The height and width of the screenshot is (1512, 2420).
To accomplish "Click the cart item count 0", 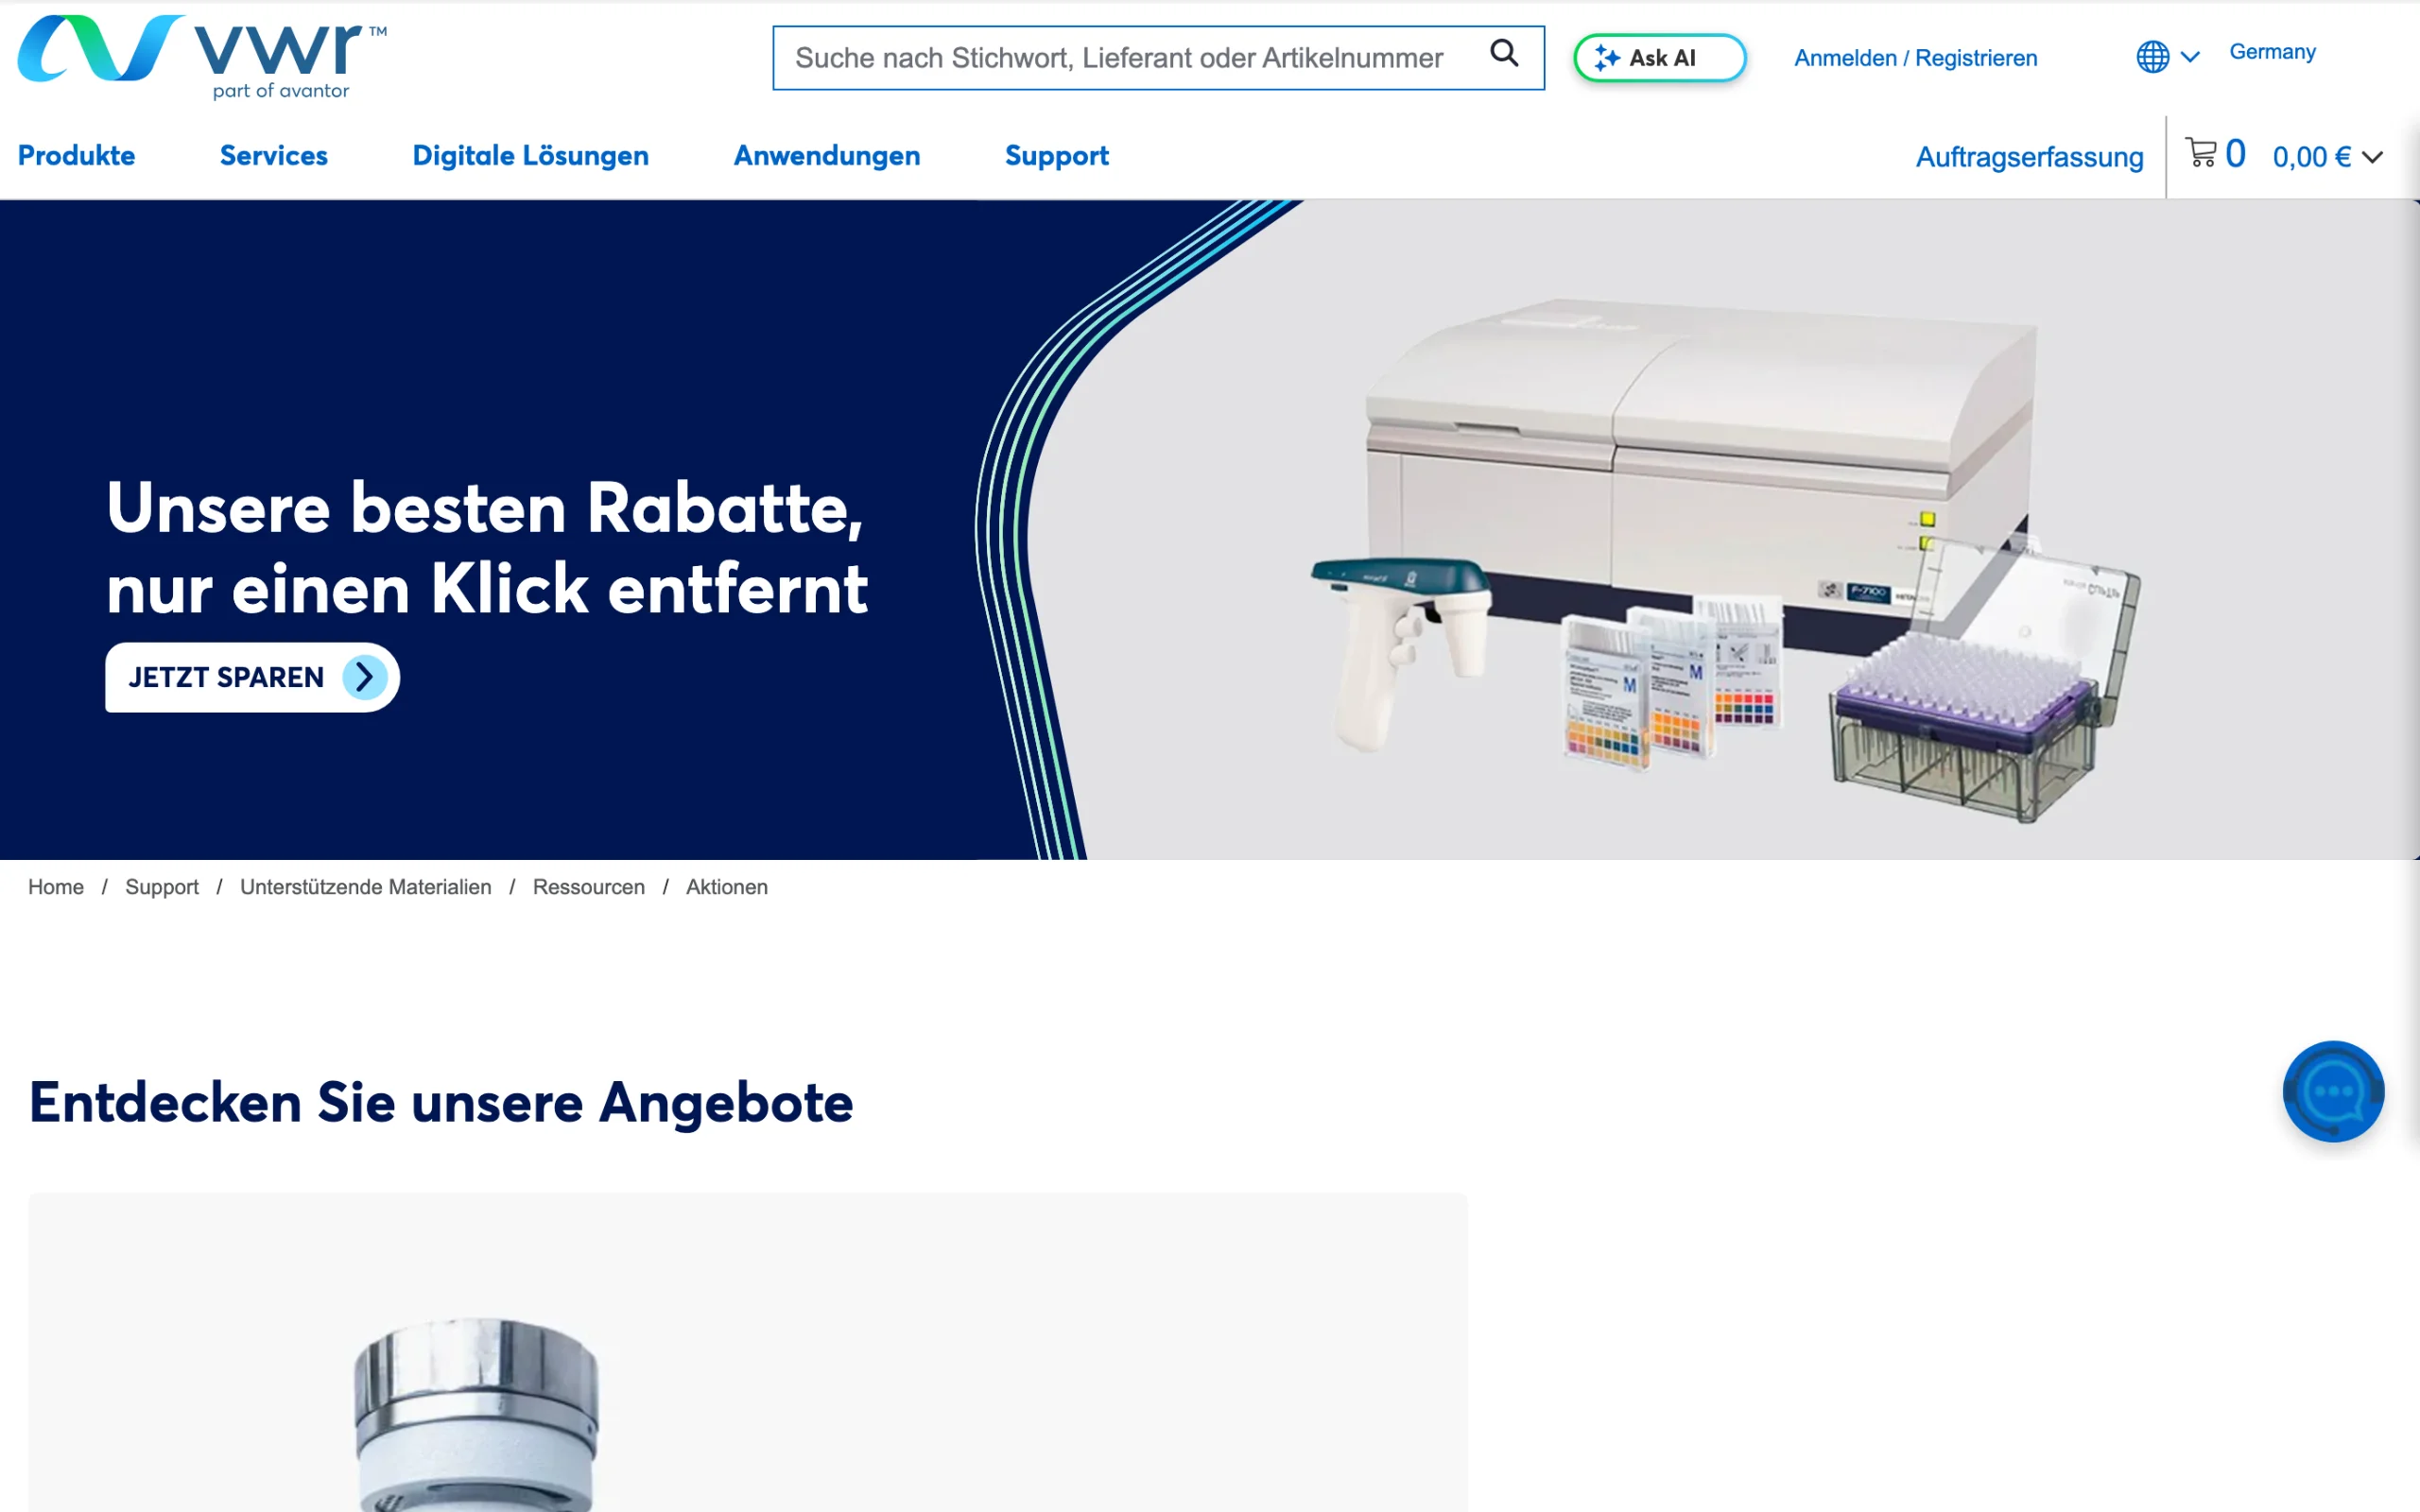I will pos(2235,154).
